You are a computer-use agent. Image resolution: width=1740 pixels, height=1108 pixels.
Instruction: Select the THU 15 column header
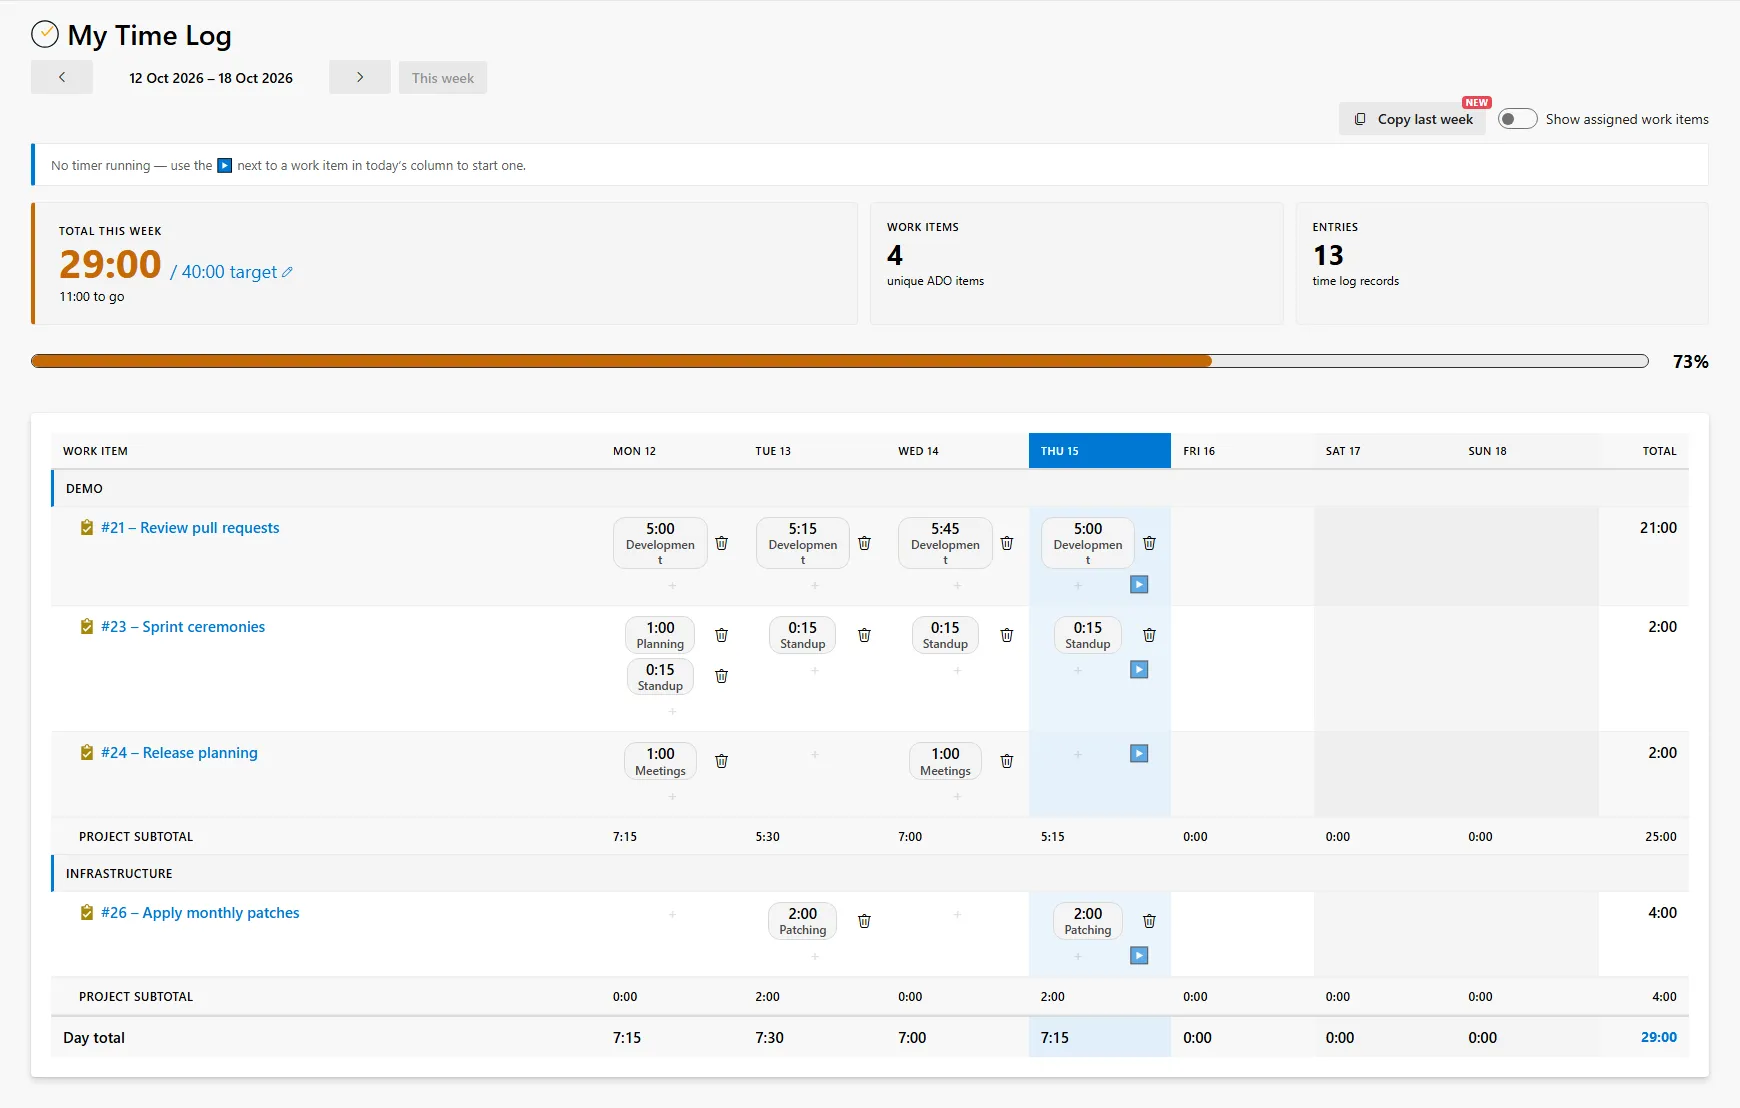point(1099,451)
